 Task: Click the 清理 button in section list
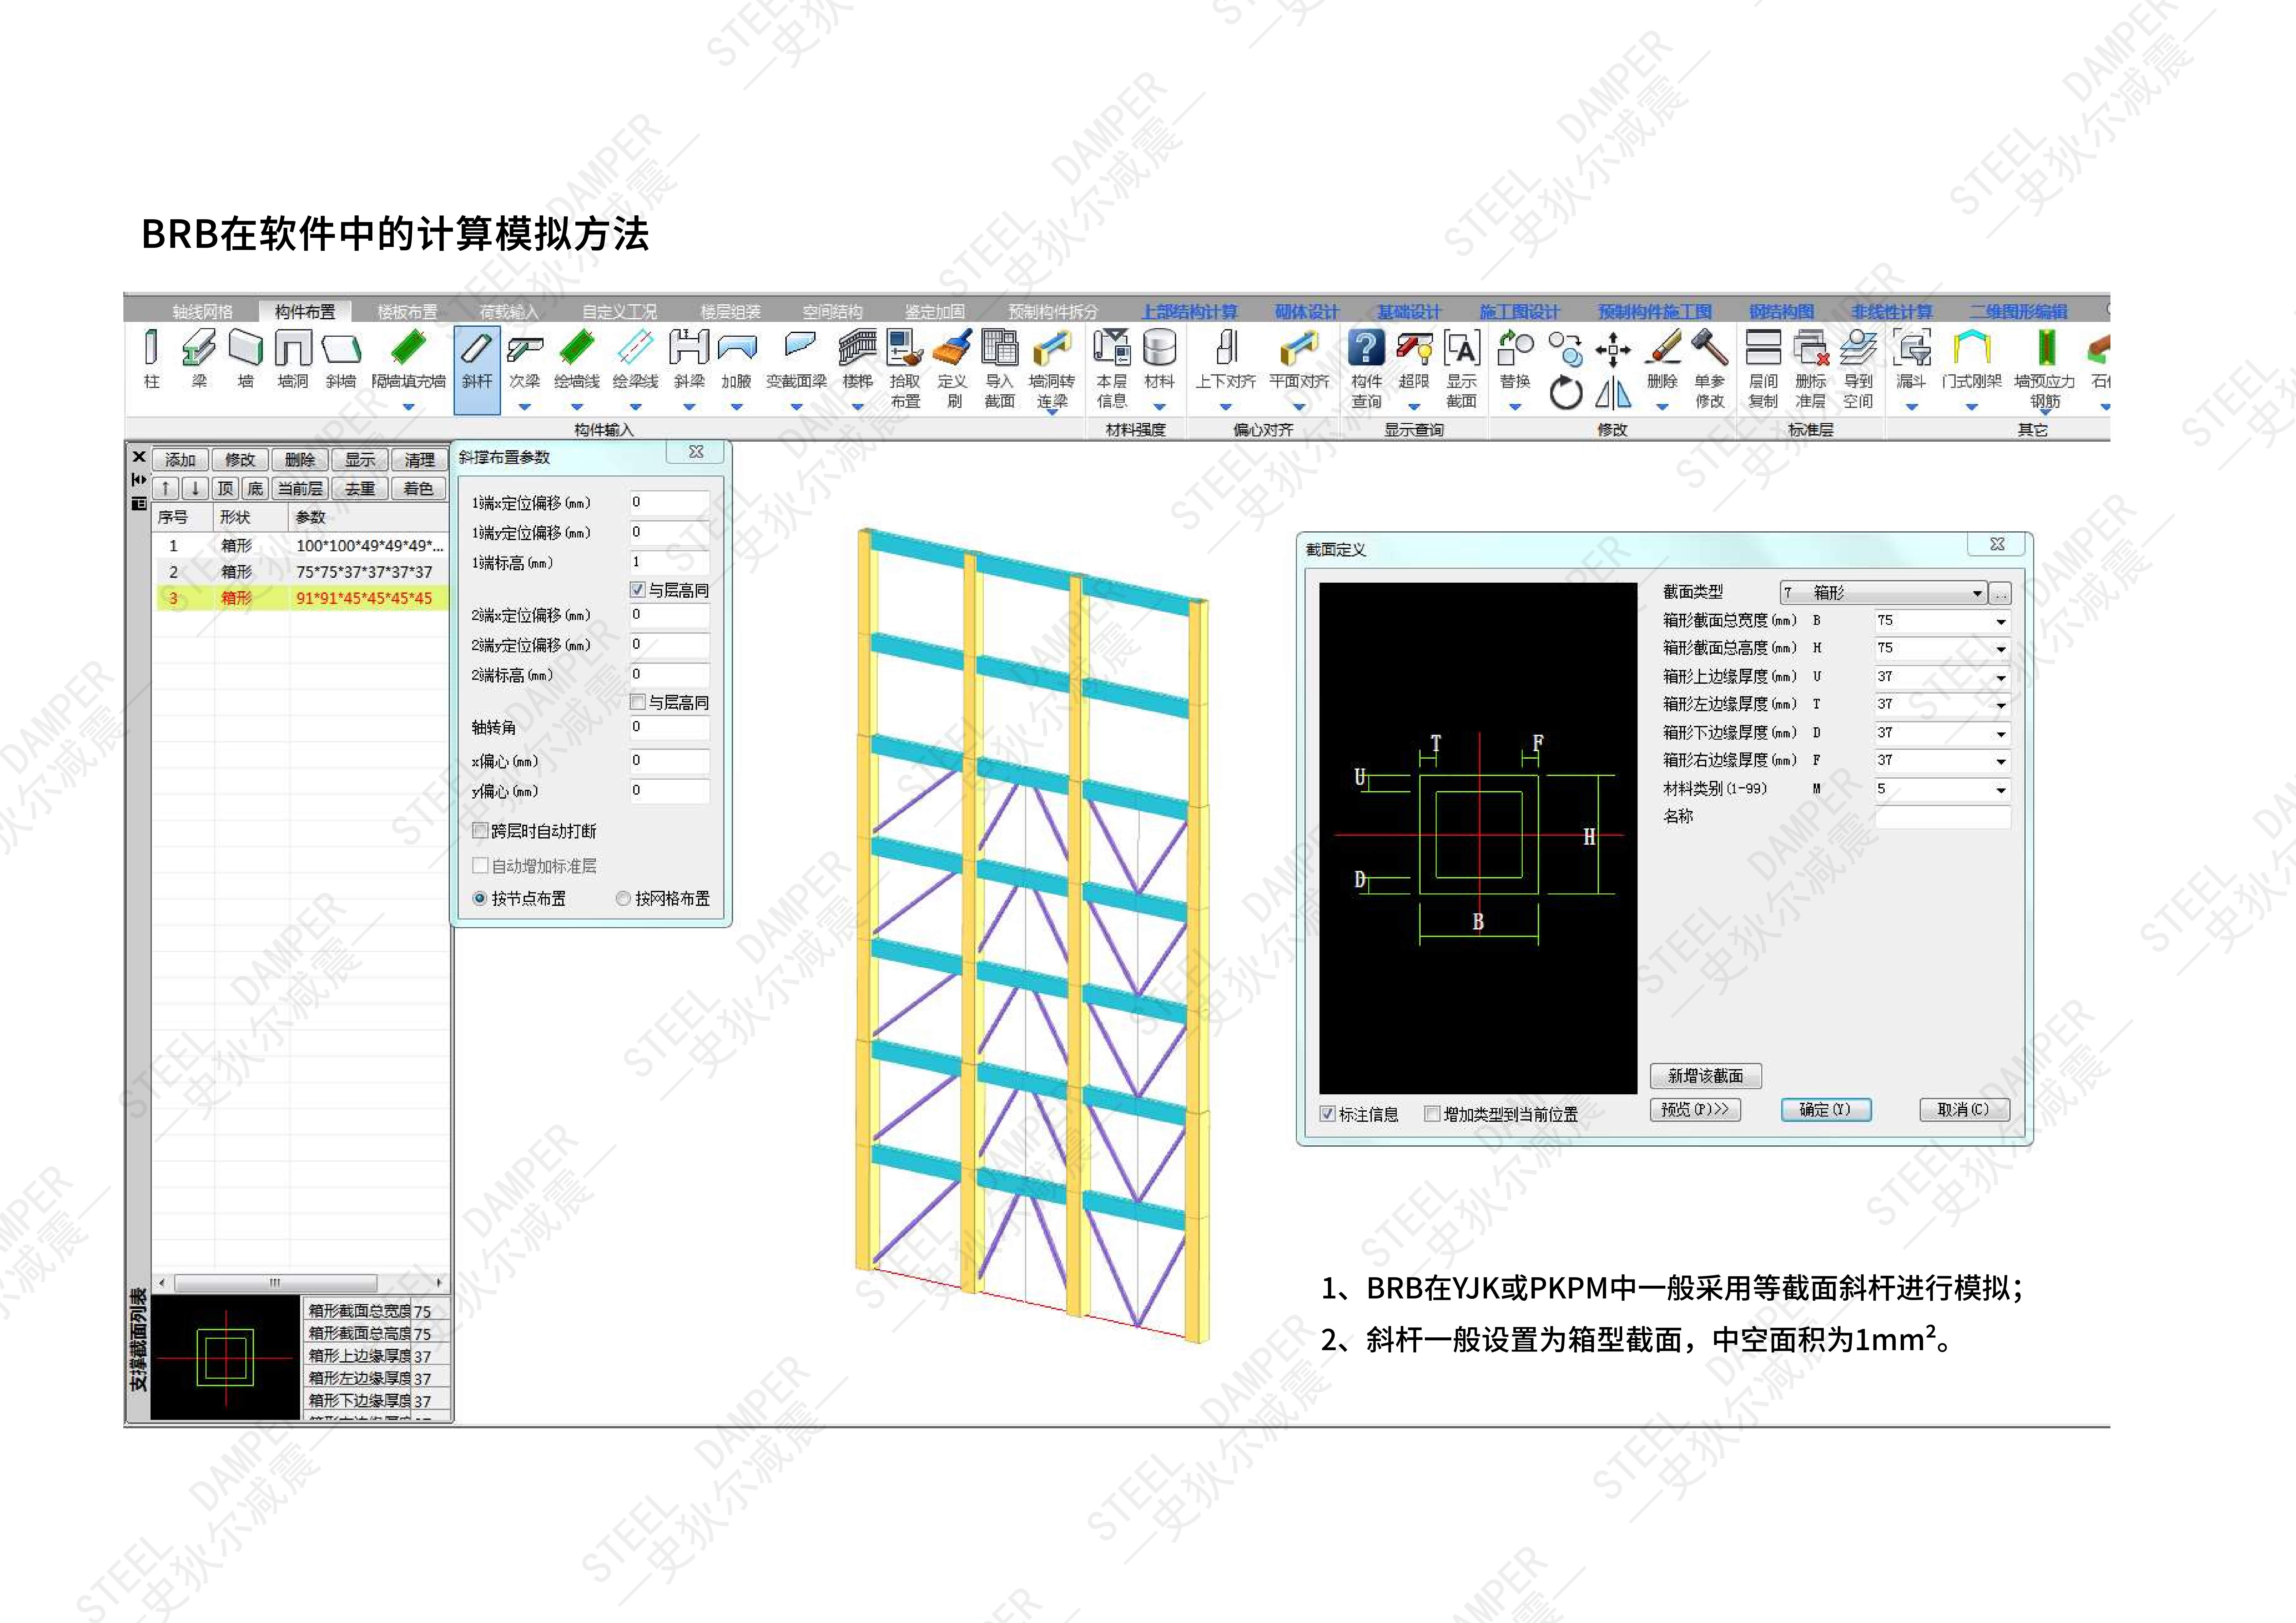pos(420,460)
